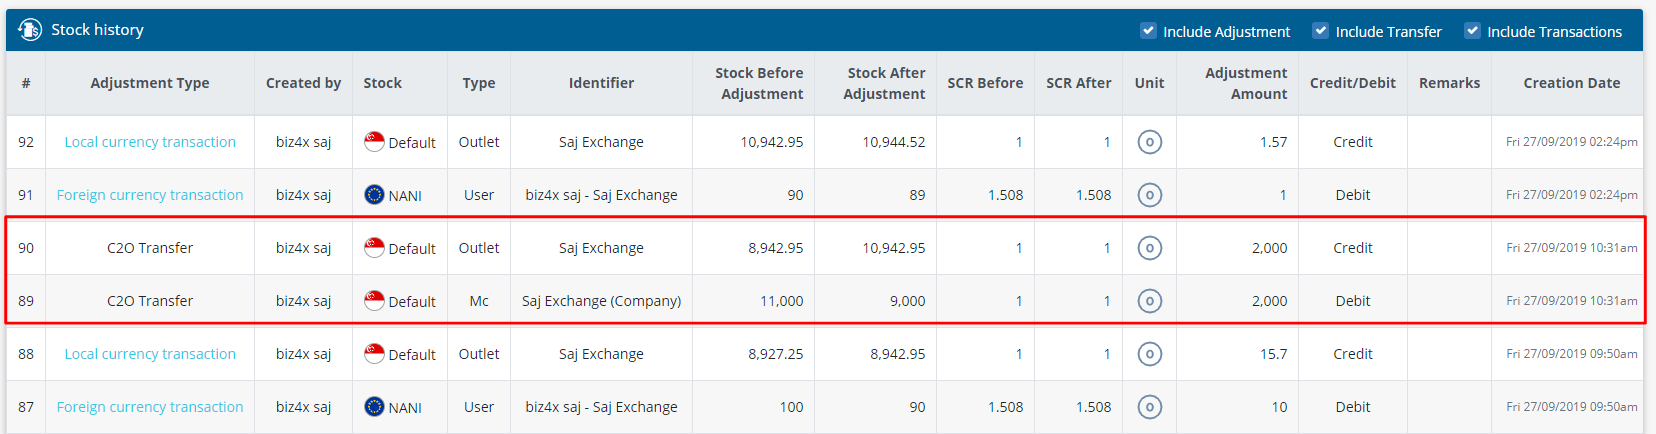This screenshot has height=434, width=1656.
Task: Open Local currency transaction link in row 88
Action: (150, 354)
